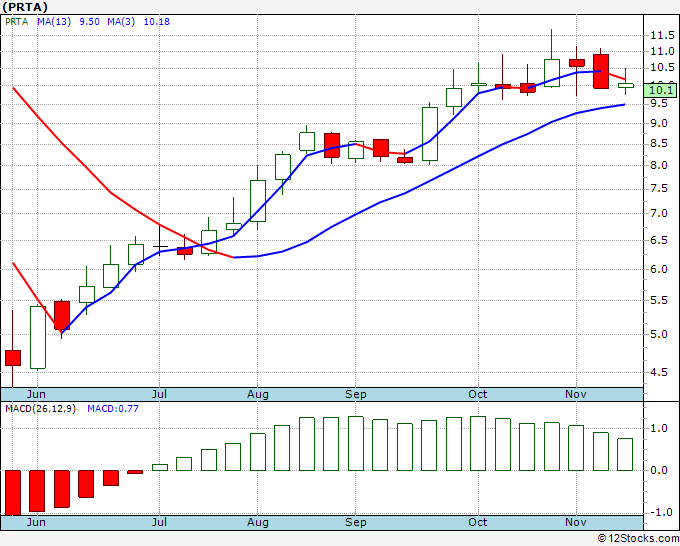Select the PRTA legend label
This screenshot has height=546, width=680.
pyautogui.click(x=16, y=22)
